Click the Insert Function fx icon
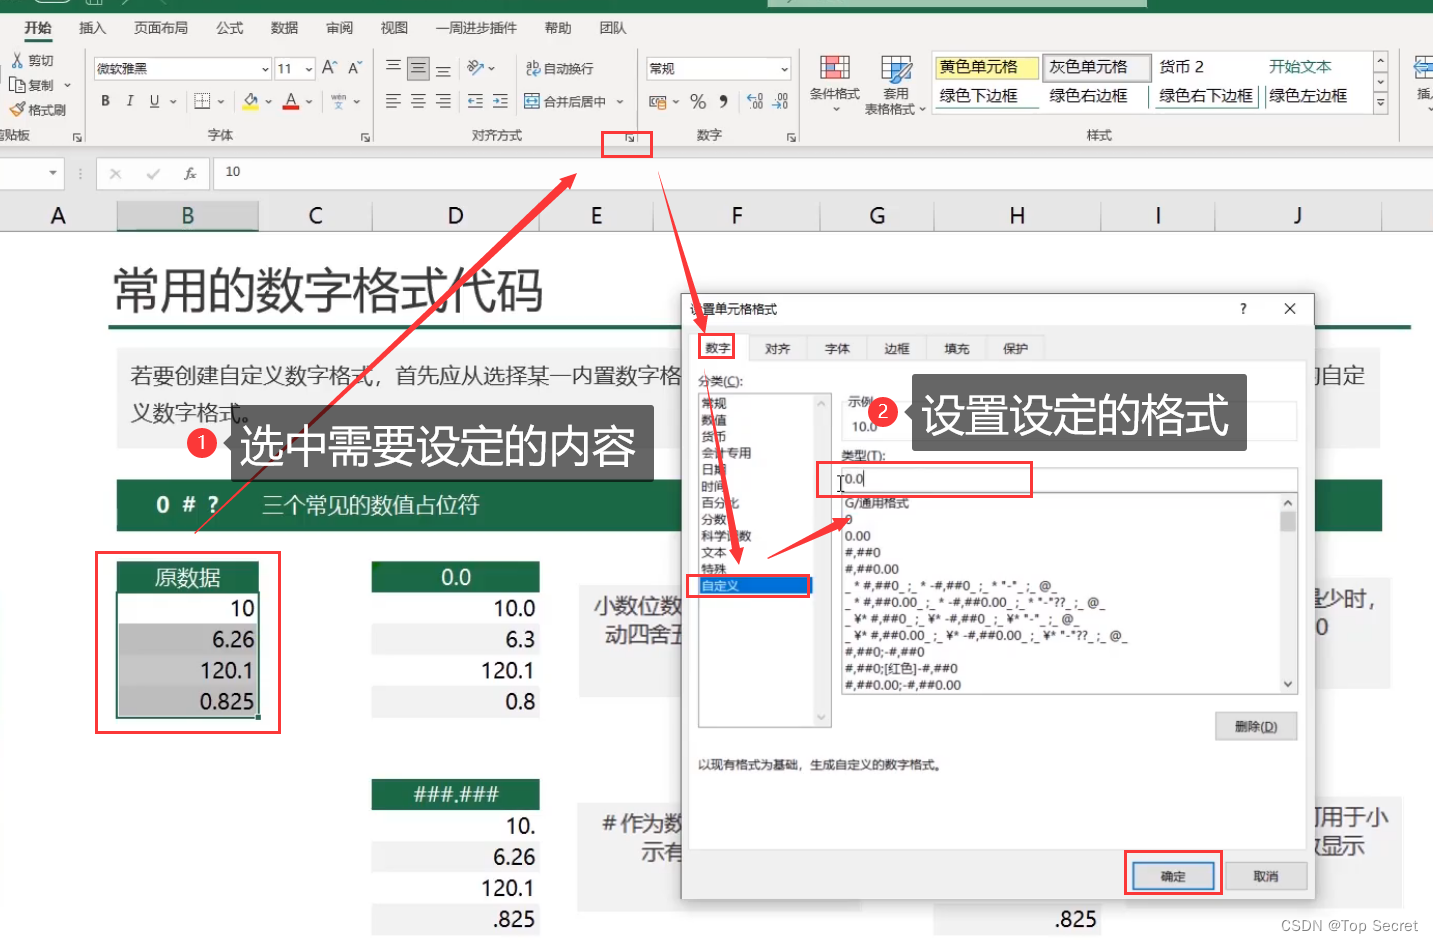 190,173
